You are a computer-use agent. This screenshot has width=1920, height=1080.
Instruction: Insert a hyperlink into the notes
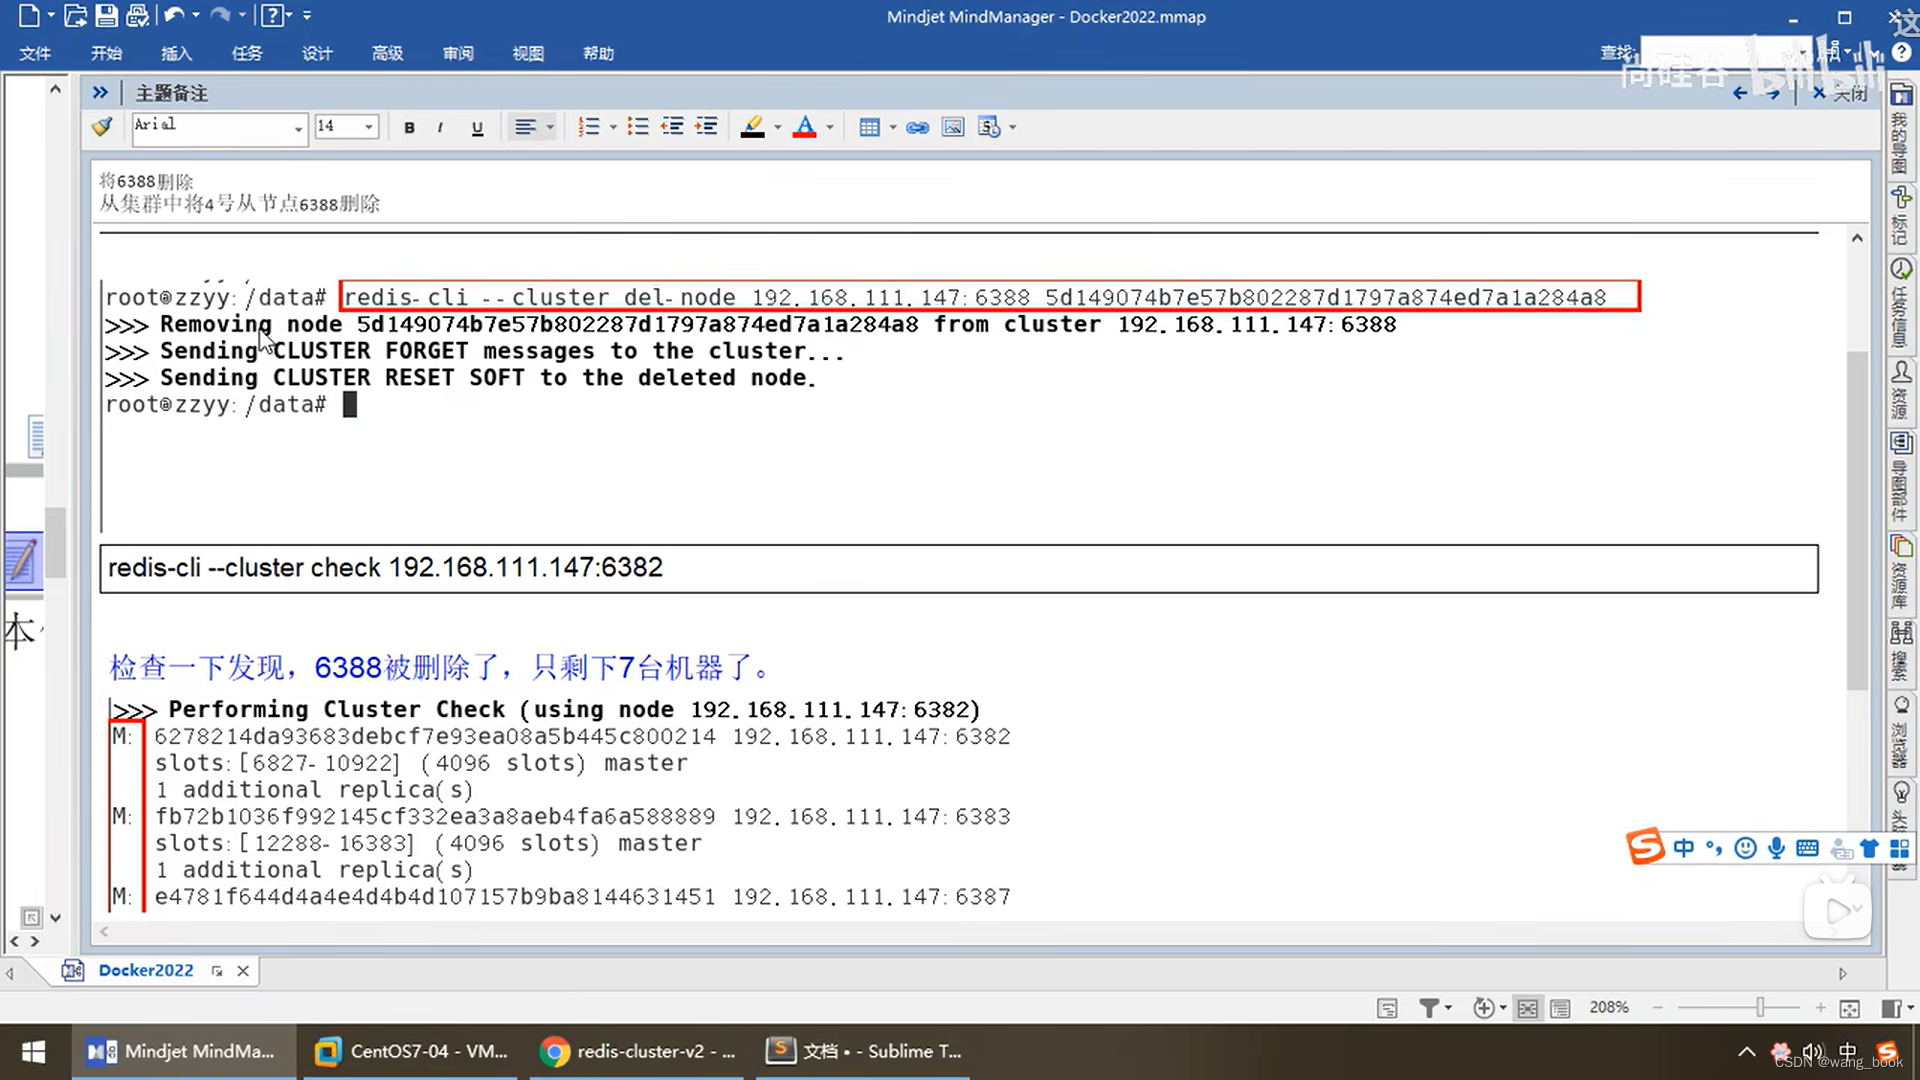click(917, 127)
